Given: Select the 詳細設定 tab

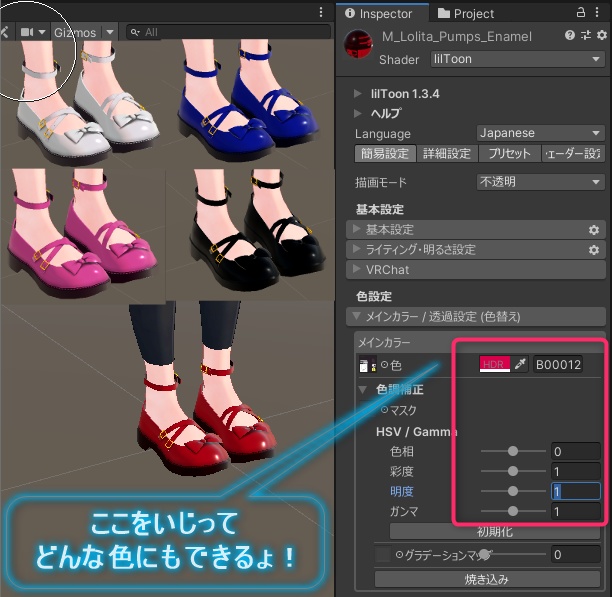Looking at the screenshot, I should click(x=447, y=153).
